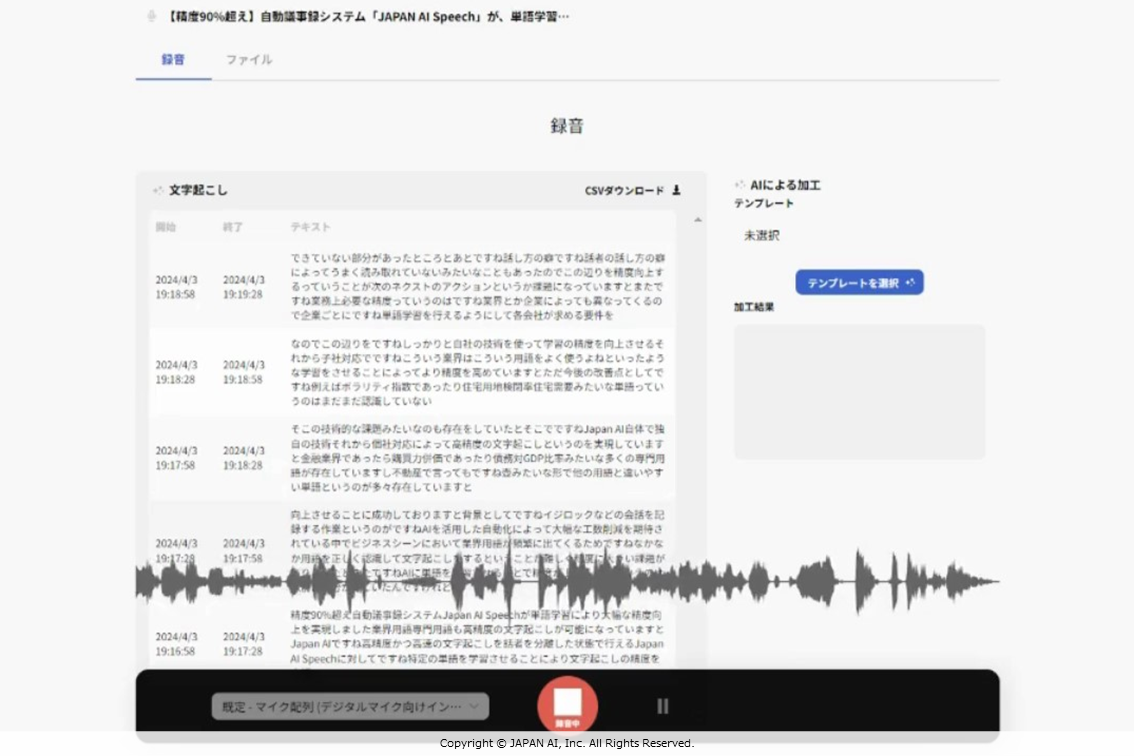Click the microphone icon beside the page title

pos(151,16)
